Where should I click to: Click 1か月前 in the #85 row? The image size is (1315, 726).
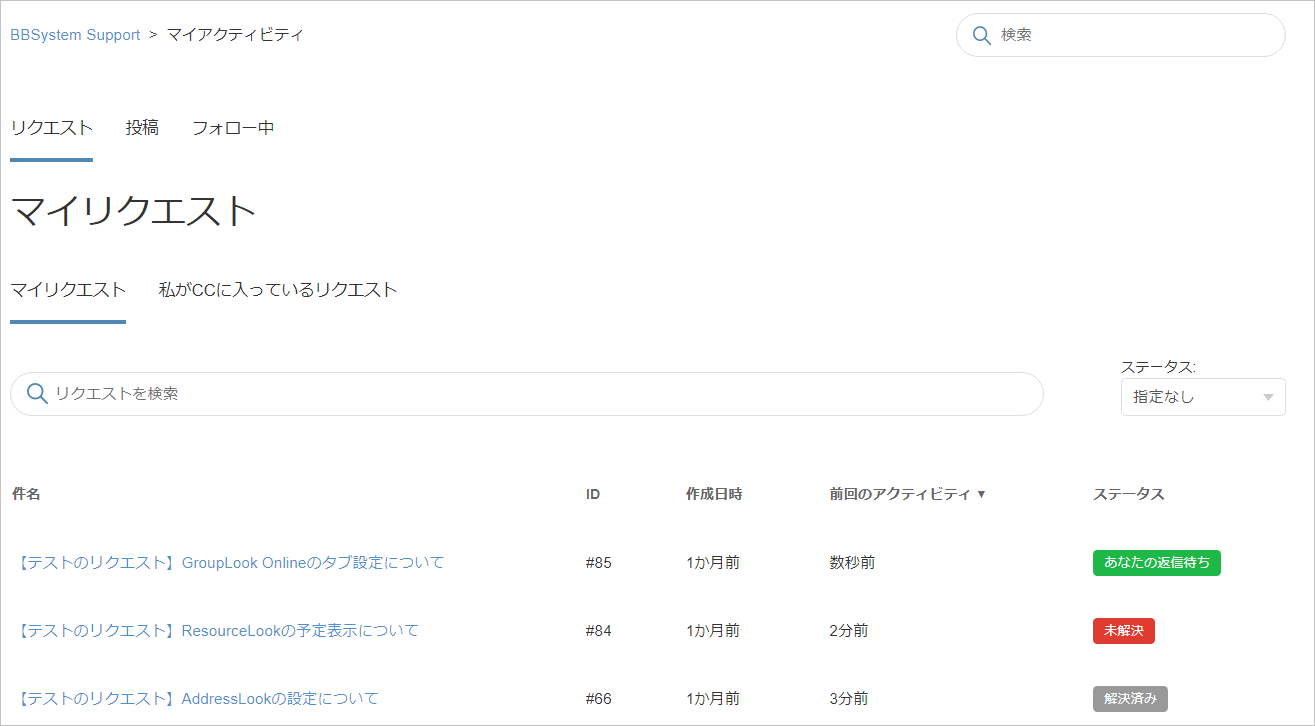(713, 563)
